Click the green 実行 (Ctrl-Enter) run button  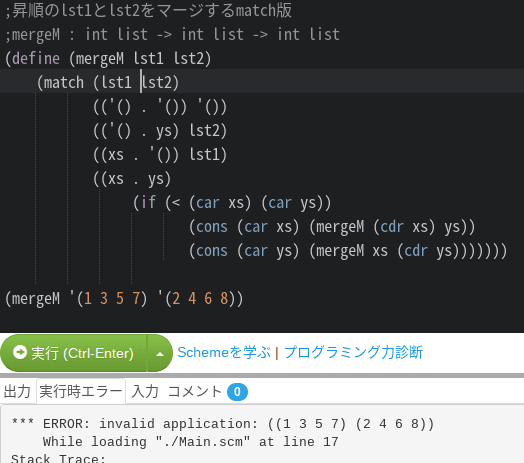pyautogui.click(x=74, y=353)
